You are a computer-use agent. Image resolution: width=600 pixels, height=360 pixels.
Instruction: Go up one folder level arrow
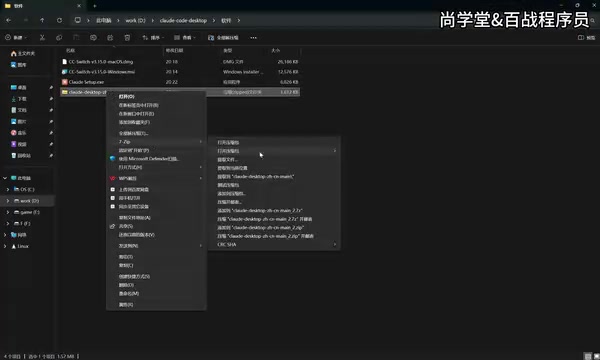point(42,20)
